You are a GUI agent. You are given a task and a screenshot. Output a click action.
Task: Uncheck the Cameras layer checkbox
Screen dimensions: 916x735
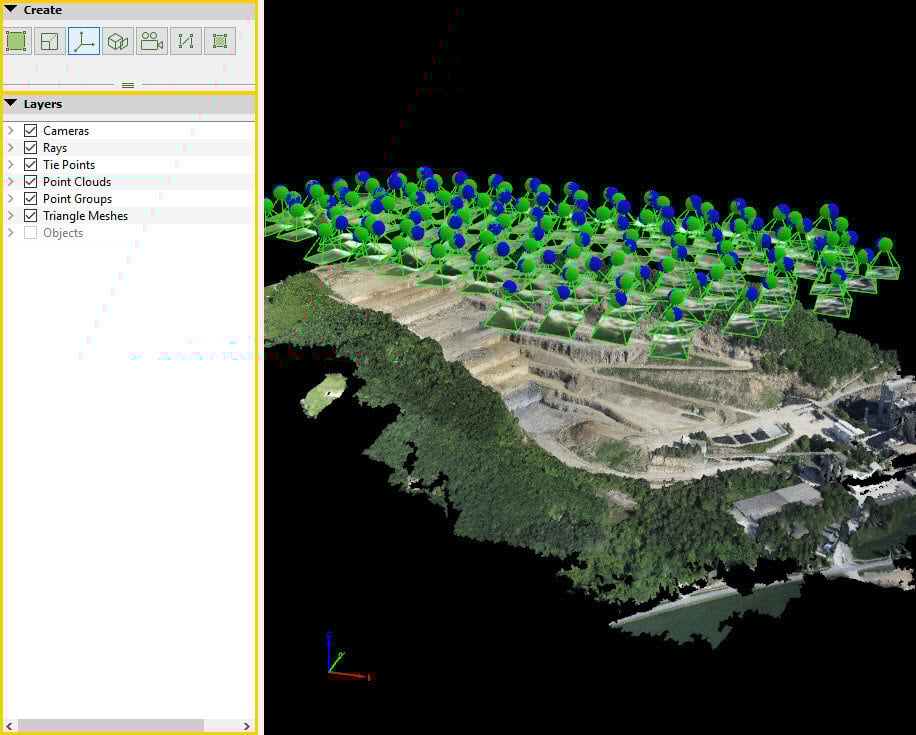tap(30, 131)
